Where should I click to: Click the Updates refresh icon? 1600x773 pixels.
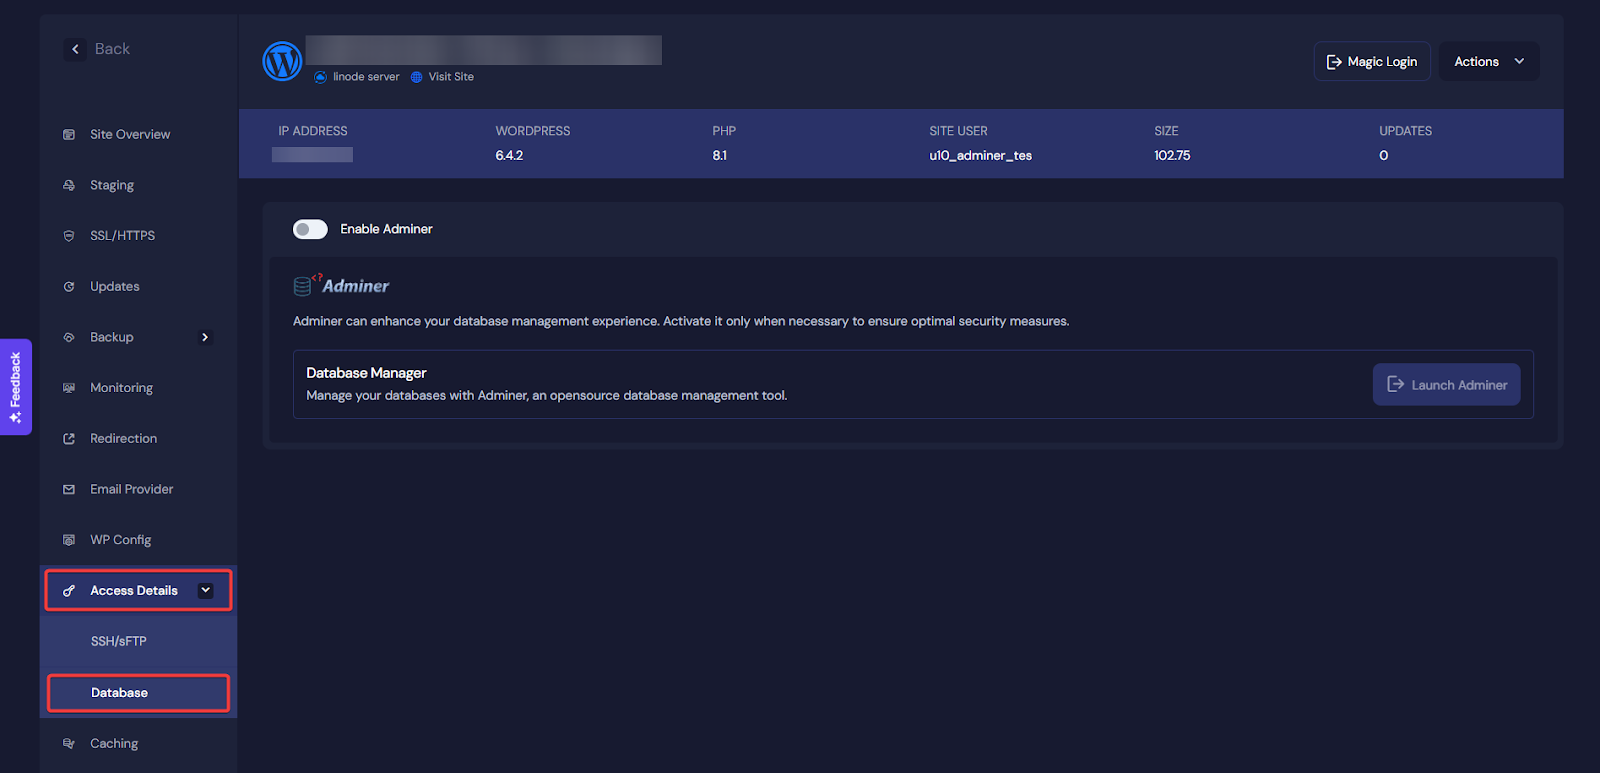click(69, 287)
